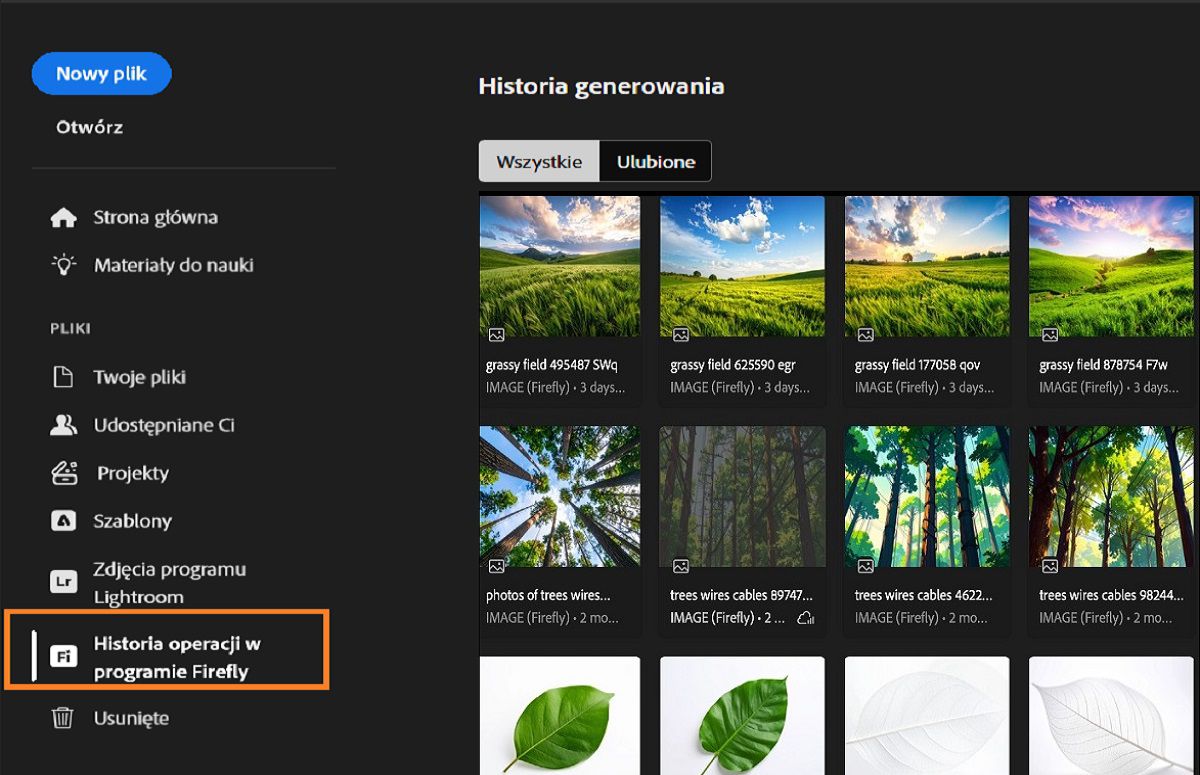Click image type icon on grassy field 177058 thumbnail
The height and width of the screenshot is (775, 1200).
[866, 335]
